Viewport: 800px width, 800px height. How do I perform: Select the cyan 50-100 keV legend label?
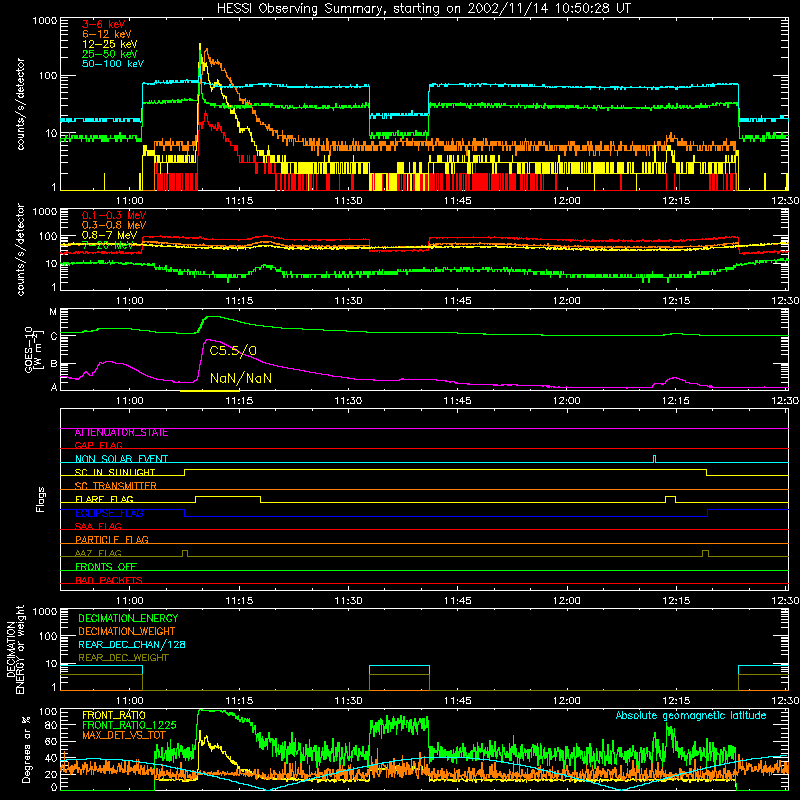(113, 64)
